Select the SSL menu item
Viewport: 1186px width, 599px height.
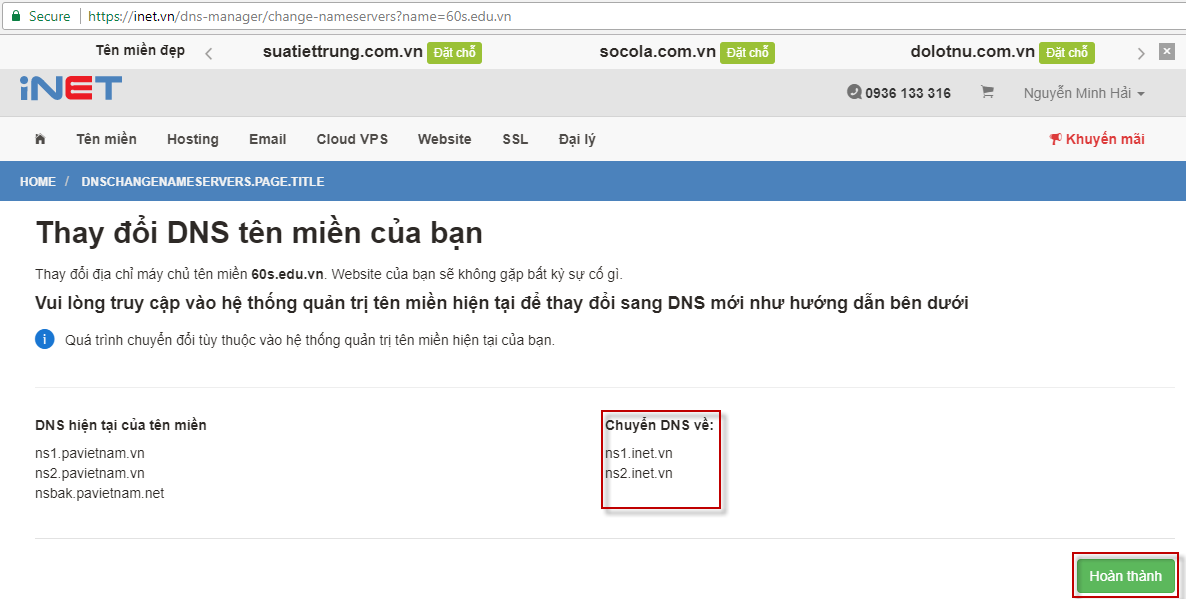(x=514, y=139)
